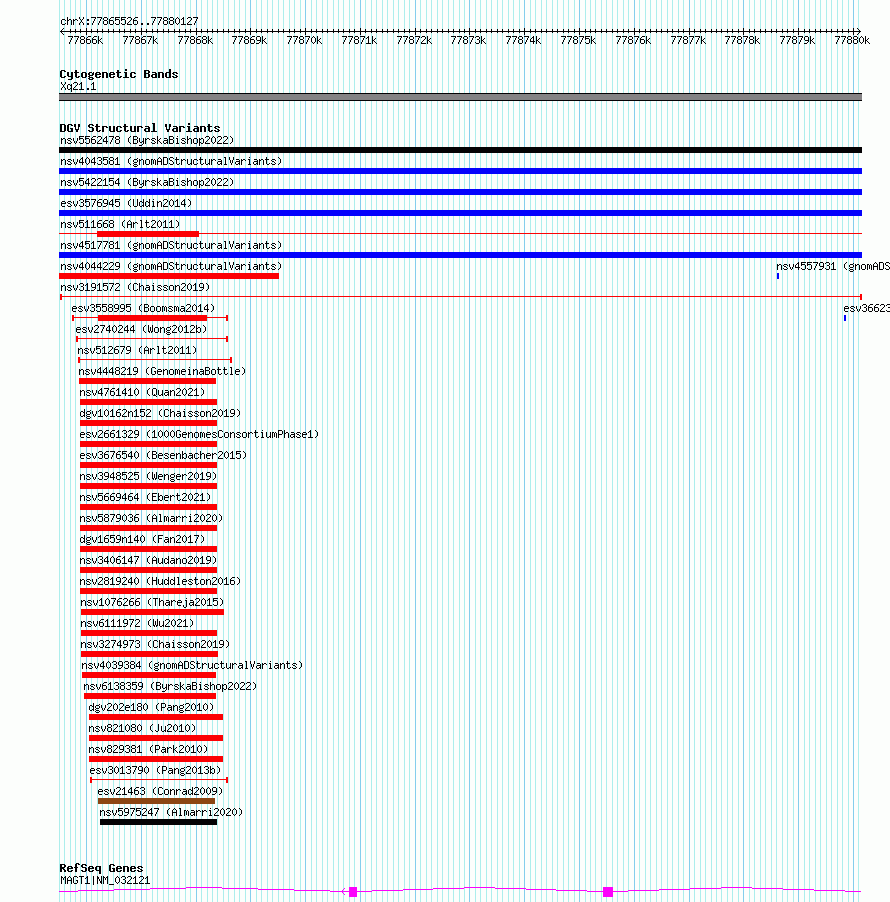Open the nsv5669464 (Ebert2021) label

145,497
